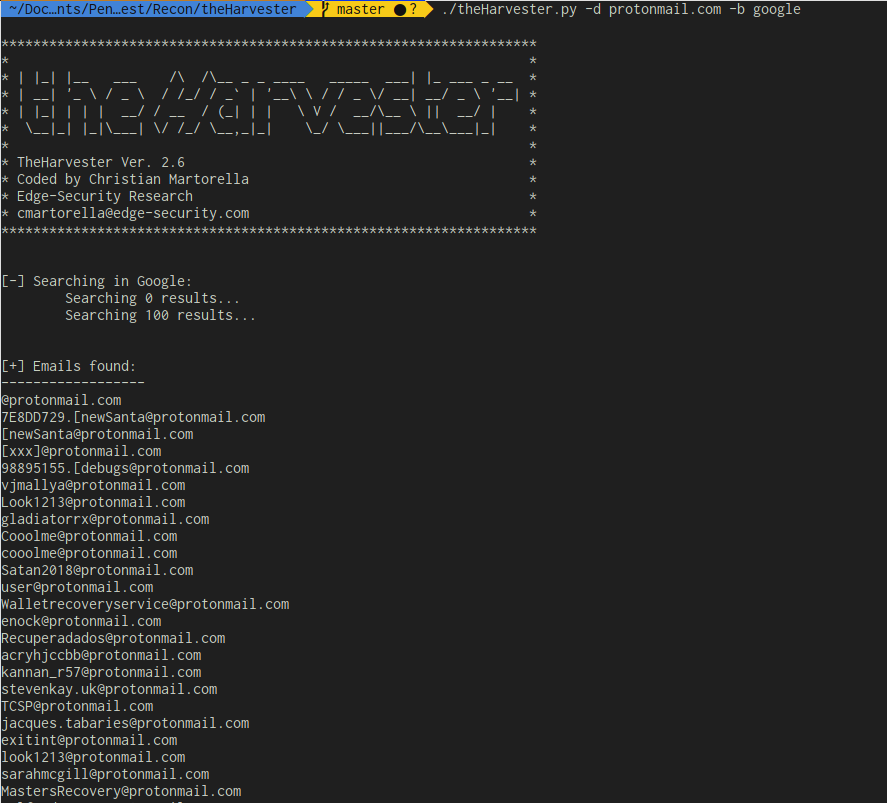The width and height of the screenshot is (887, 803).
Task: Click stevenkay.uk@protonmail.com entry
Action: click(109, 689)
